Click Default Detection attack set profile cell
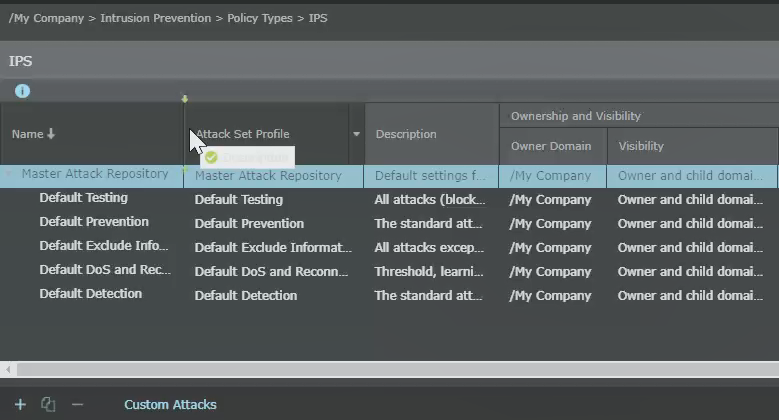 [273, 295]
